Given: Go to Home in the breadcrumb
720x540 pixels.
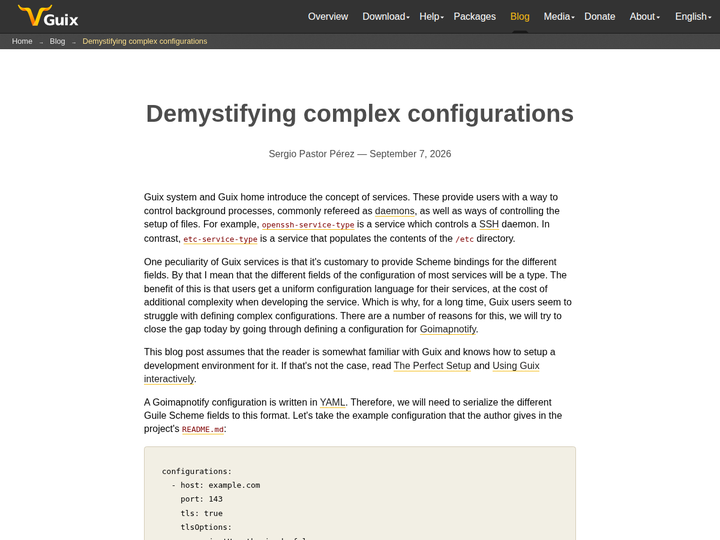Looking at the screenshot, I should coord(22,41).
